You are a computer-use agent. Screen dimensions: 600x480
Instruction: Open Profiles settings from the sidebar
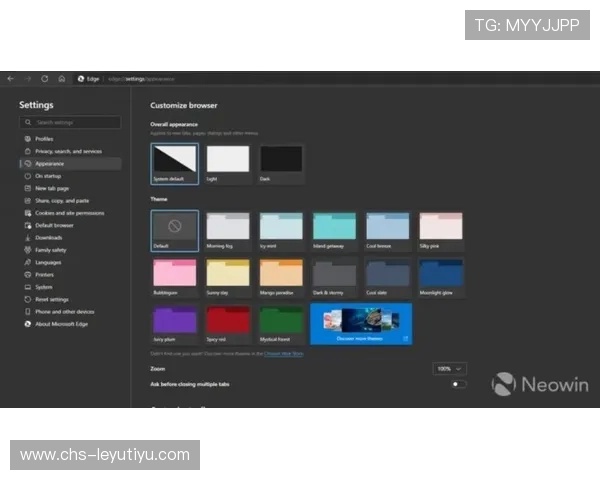tap(44, 139)
